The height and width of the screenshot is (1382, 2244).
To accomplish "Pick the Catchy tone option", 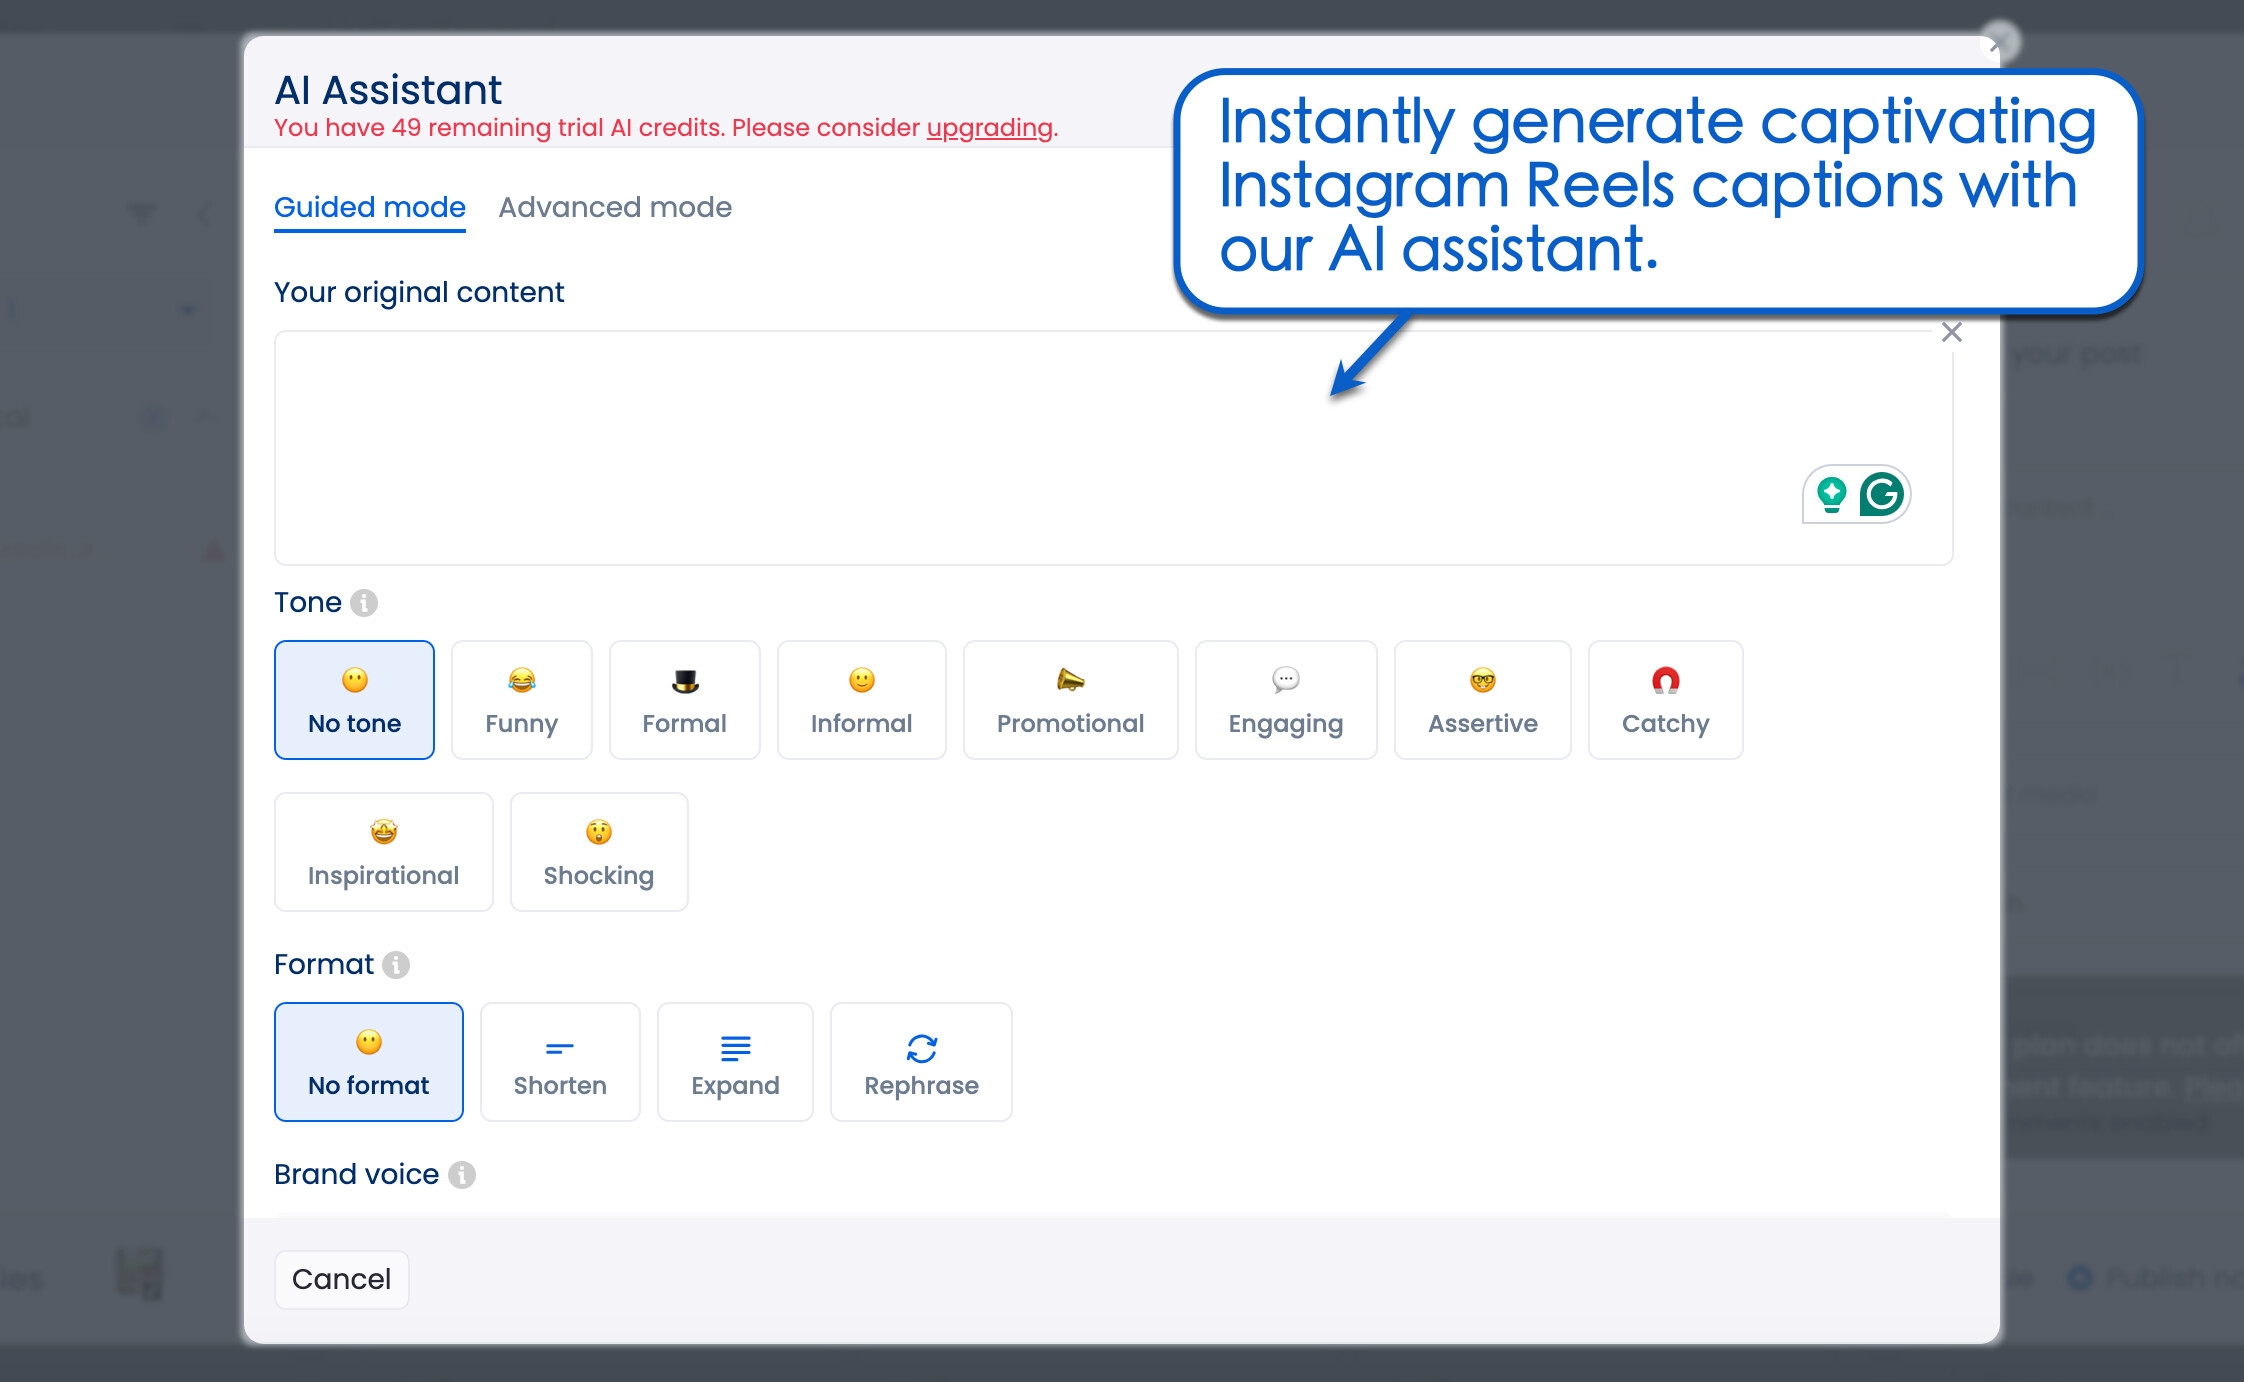I will pyautogui.click(x=1665, y=700).
